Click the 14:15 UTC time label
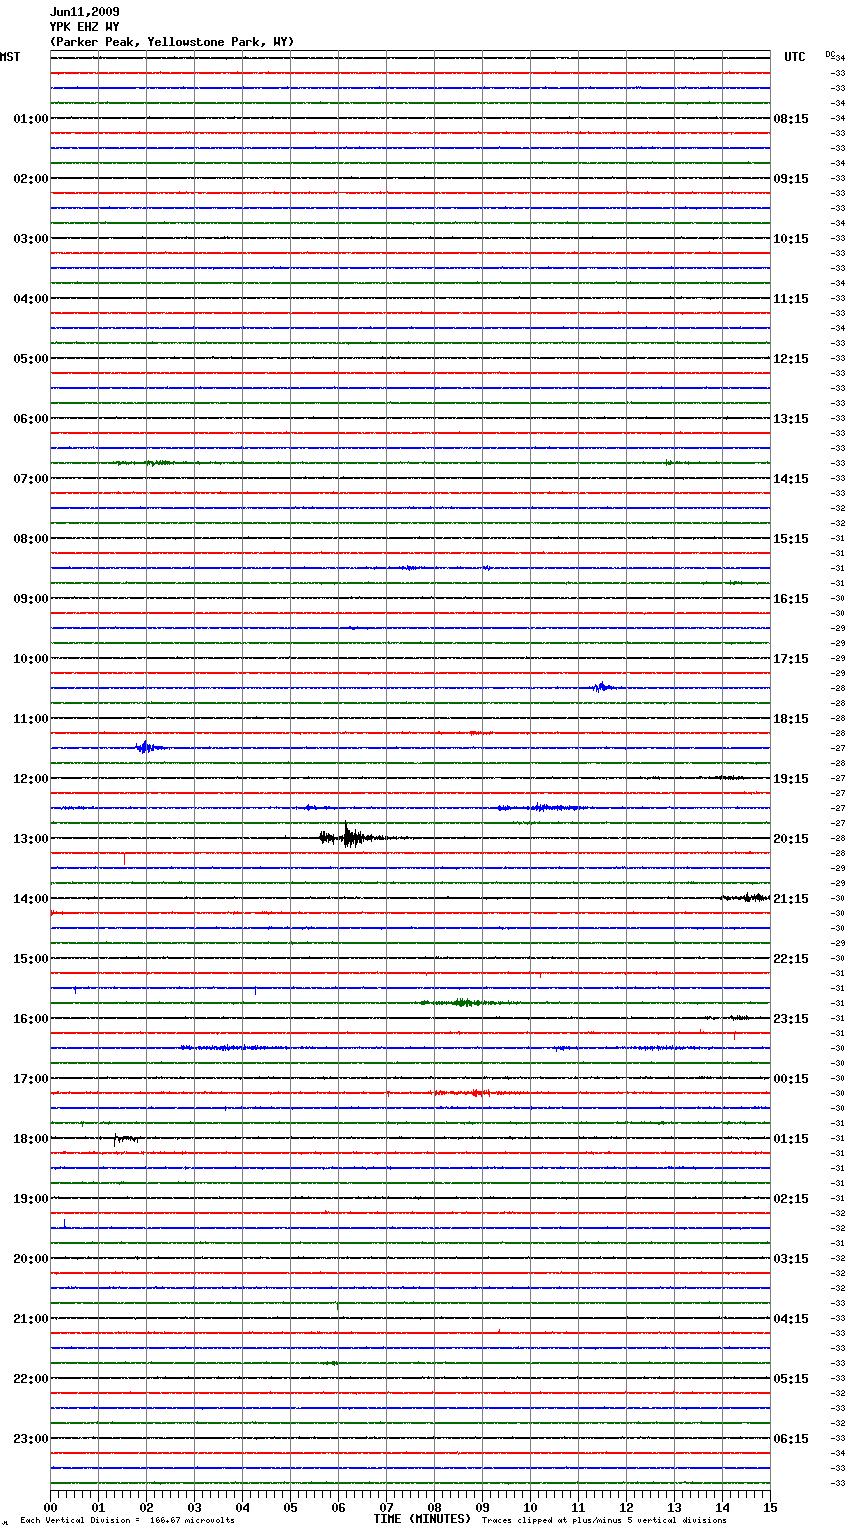 pos(791,479)
